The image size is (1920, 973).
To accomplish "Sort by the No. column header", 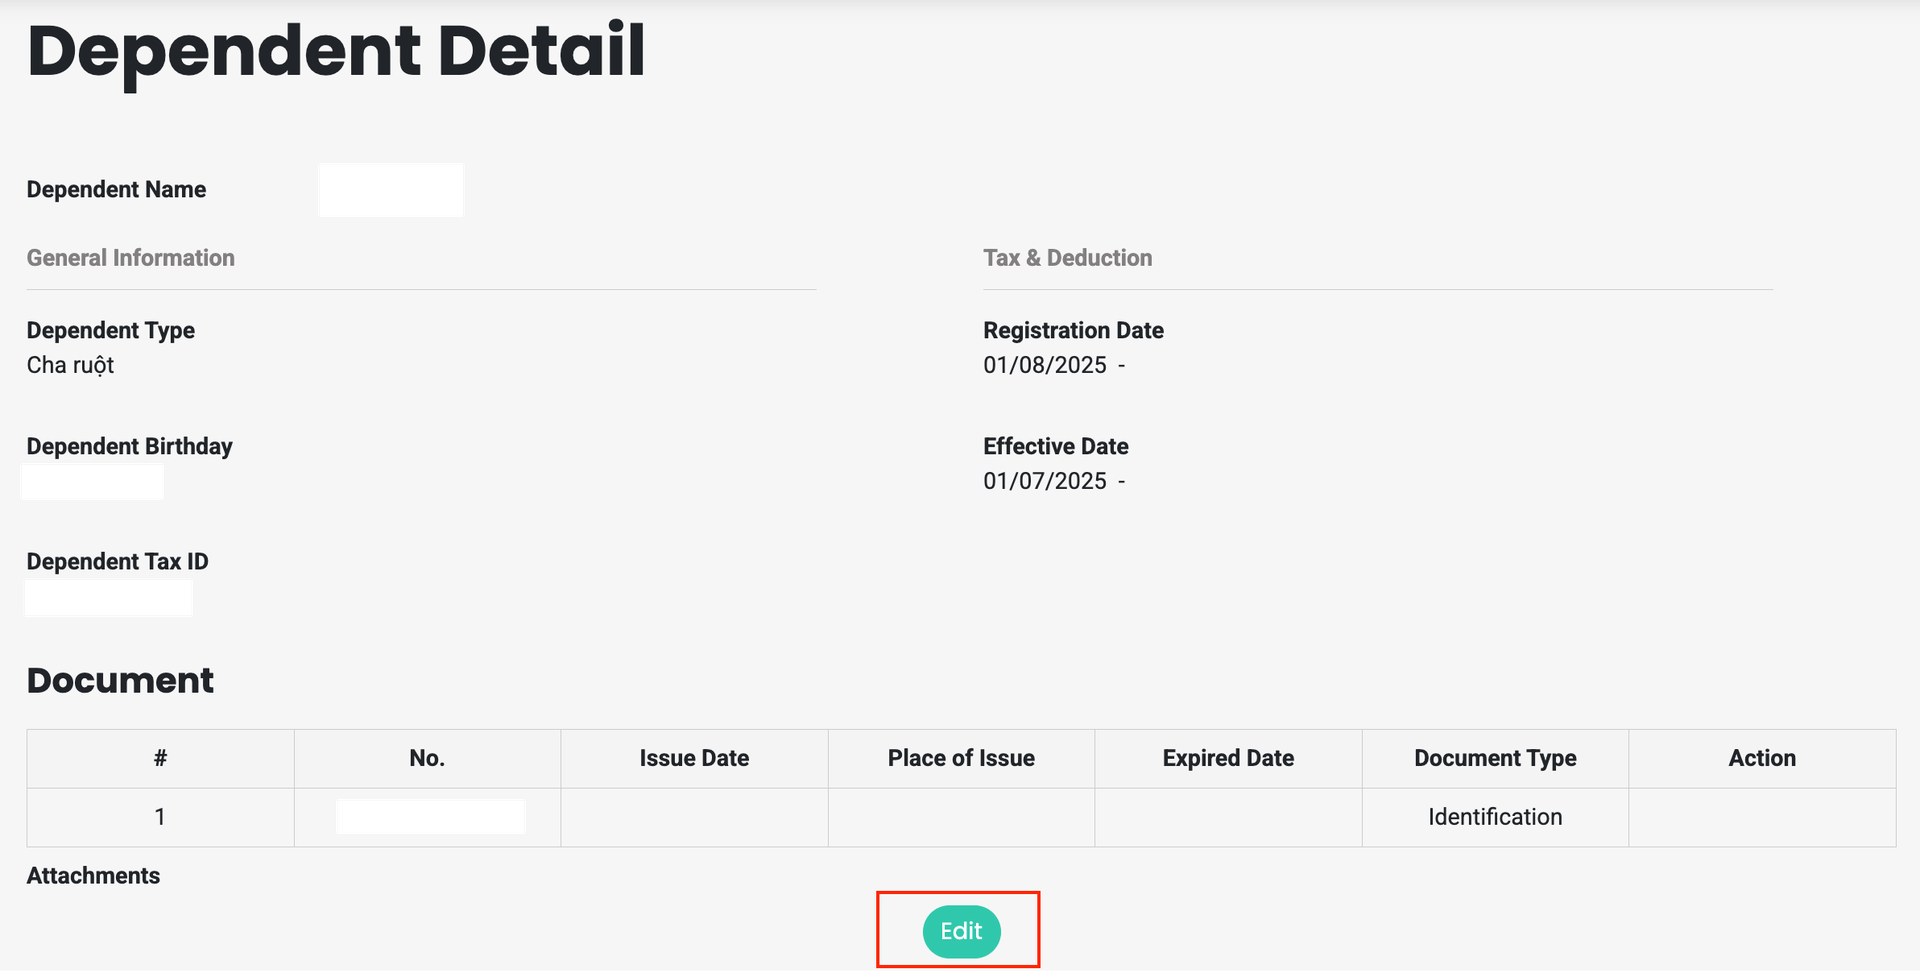I will point(427,758).
